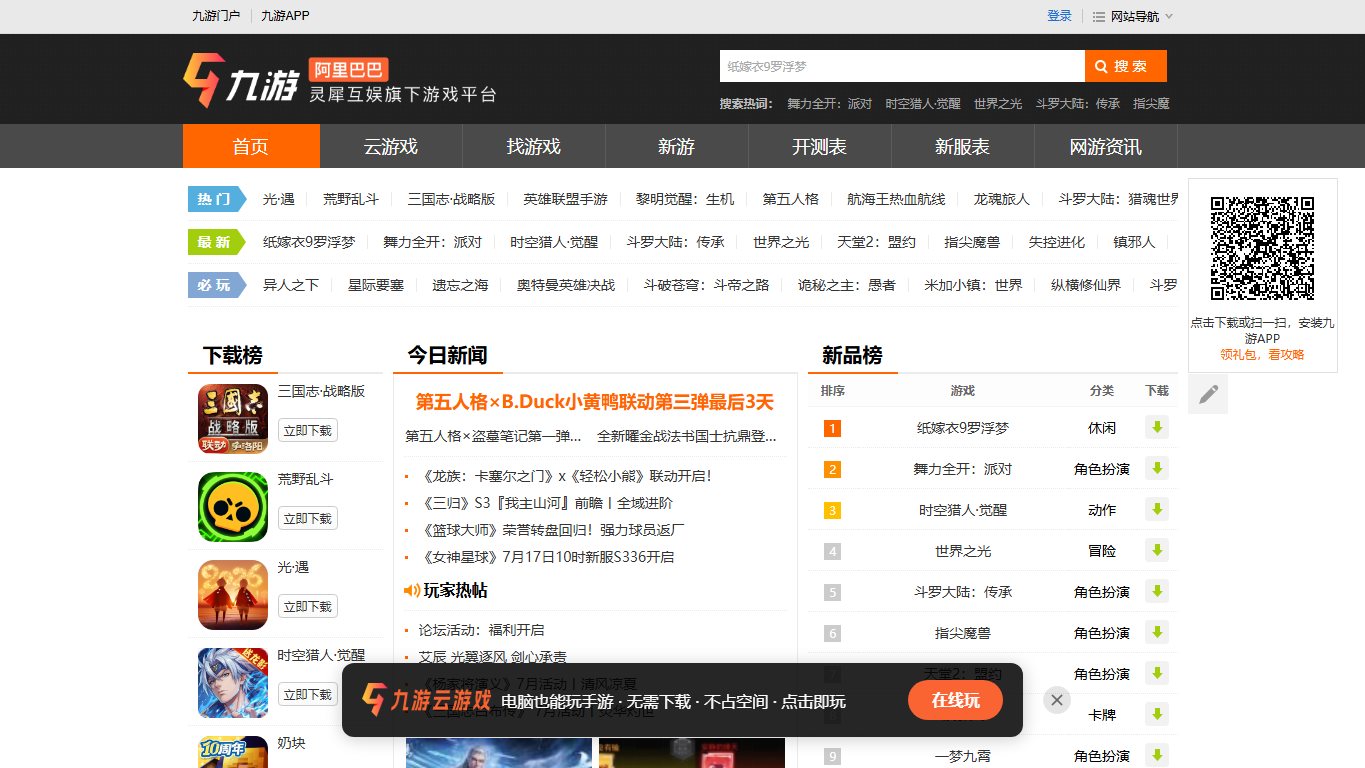The height and width of the screenshot is (768, 1365).
Task: Click the 领礼包，看攻略 orange link
Action: coord(1262,355)
